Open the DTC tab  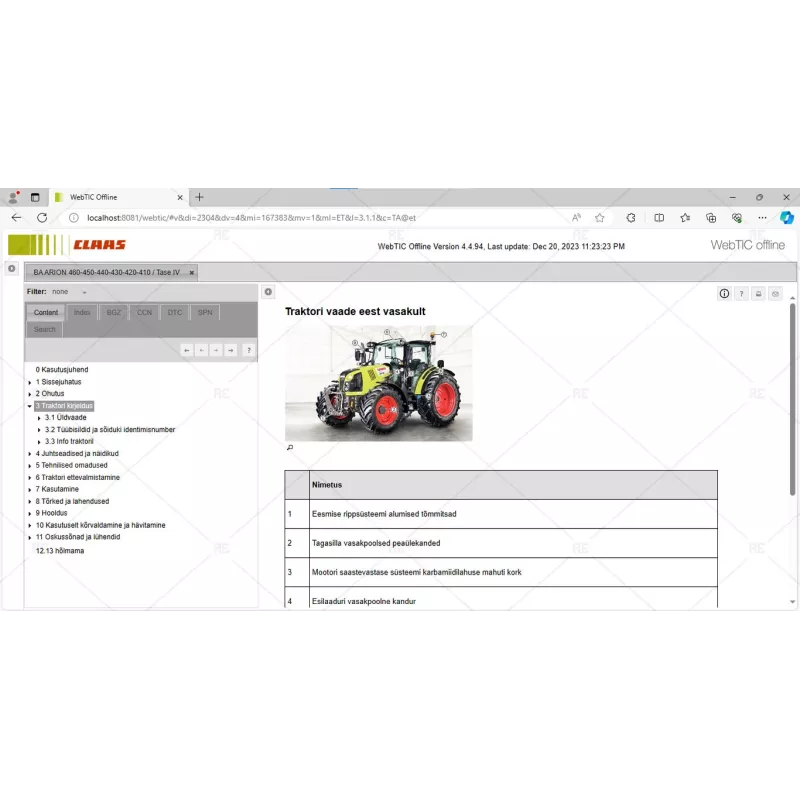coord(174,312)
